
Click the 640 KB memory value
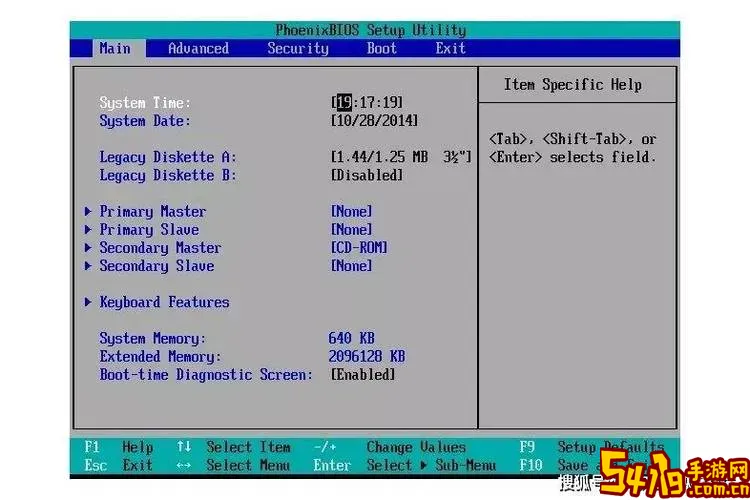click(352, 338)
